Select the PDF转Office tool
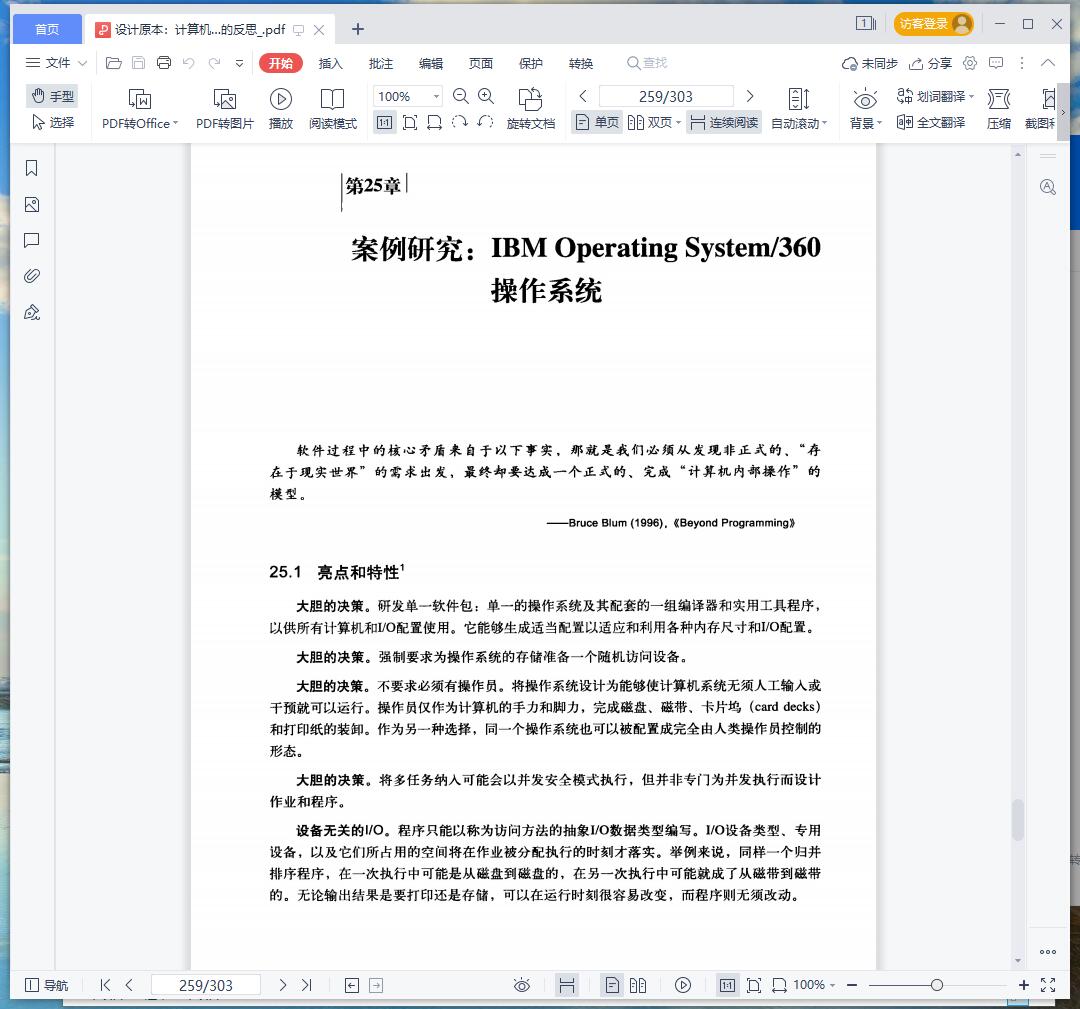The image size is (1080, 1009). click(x=140, y=109)
